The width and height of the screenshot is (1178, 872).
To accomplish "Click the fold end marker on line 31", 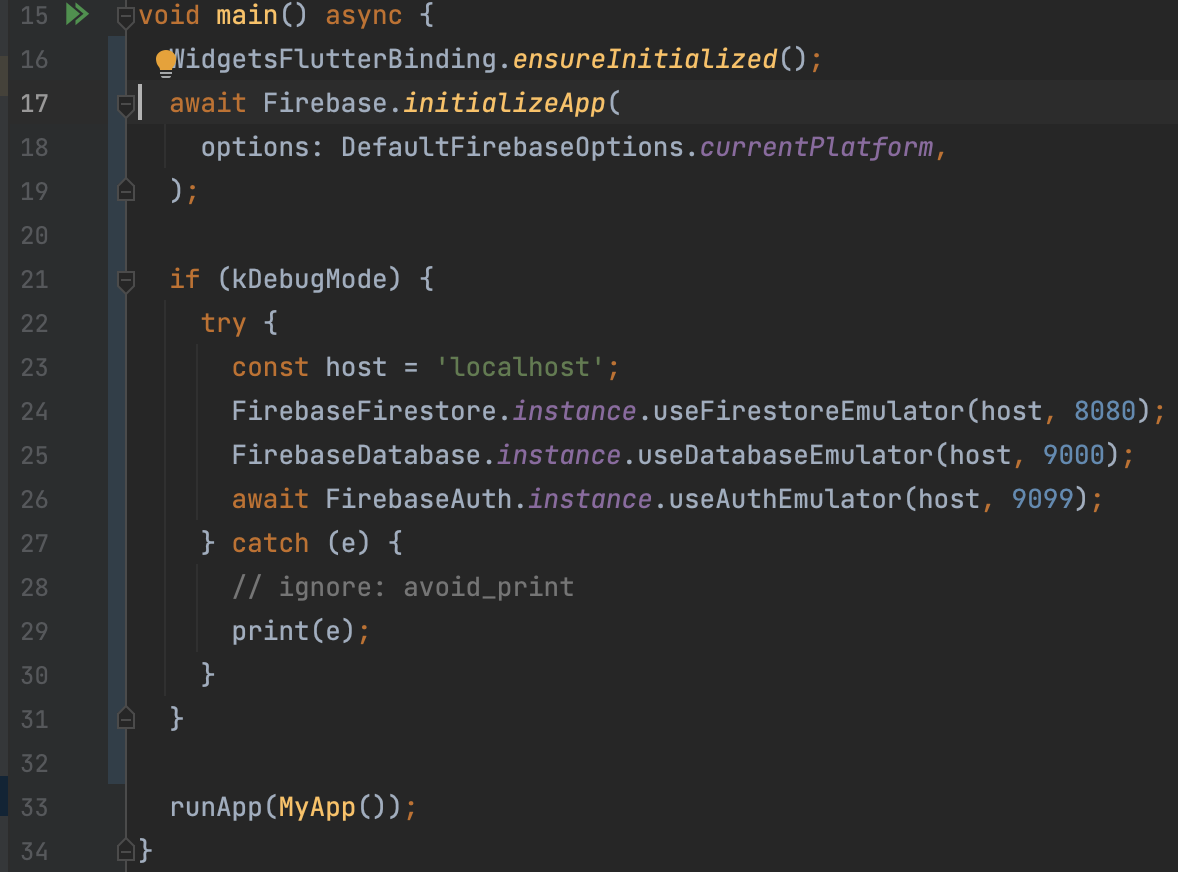I will coord(126,719).
